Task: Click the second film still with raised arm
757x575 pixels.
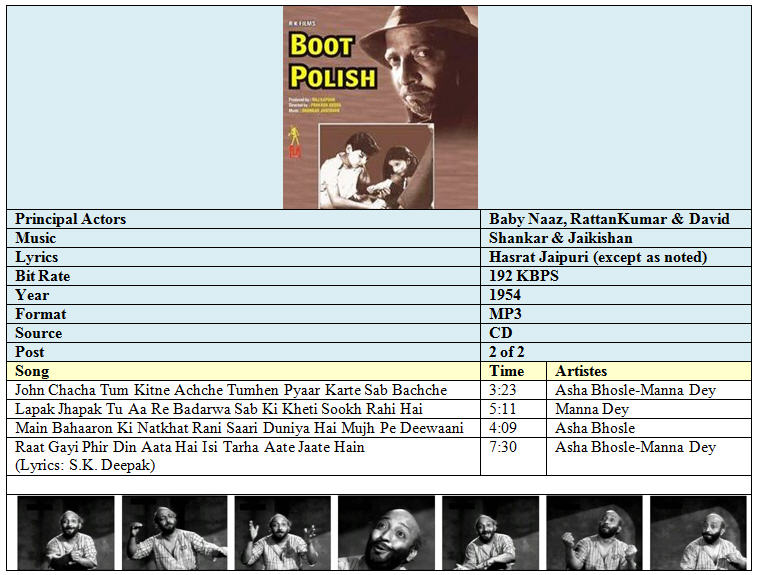Action: pos(174,533)
